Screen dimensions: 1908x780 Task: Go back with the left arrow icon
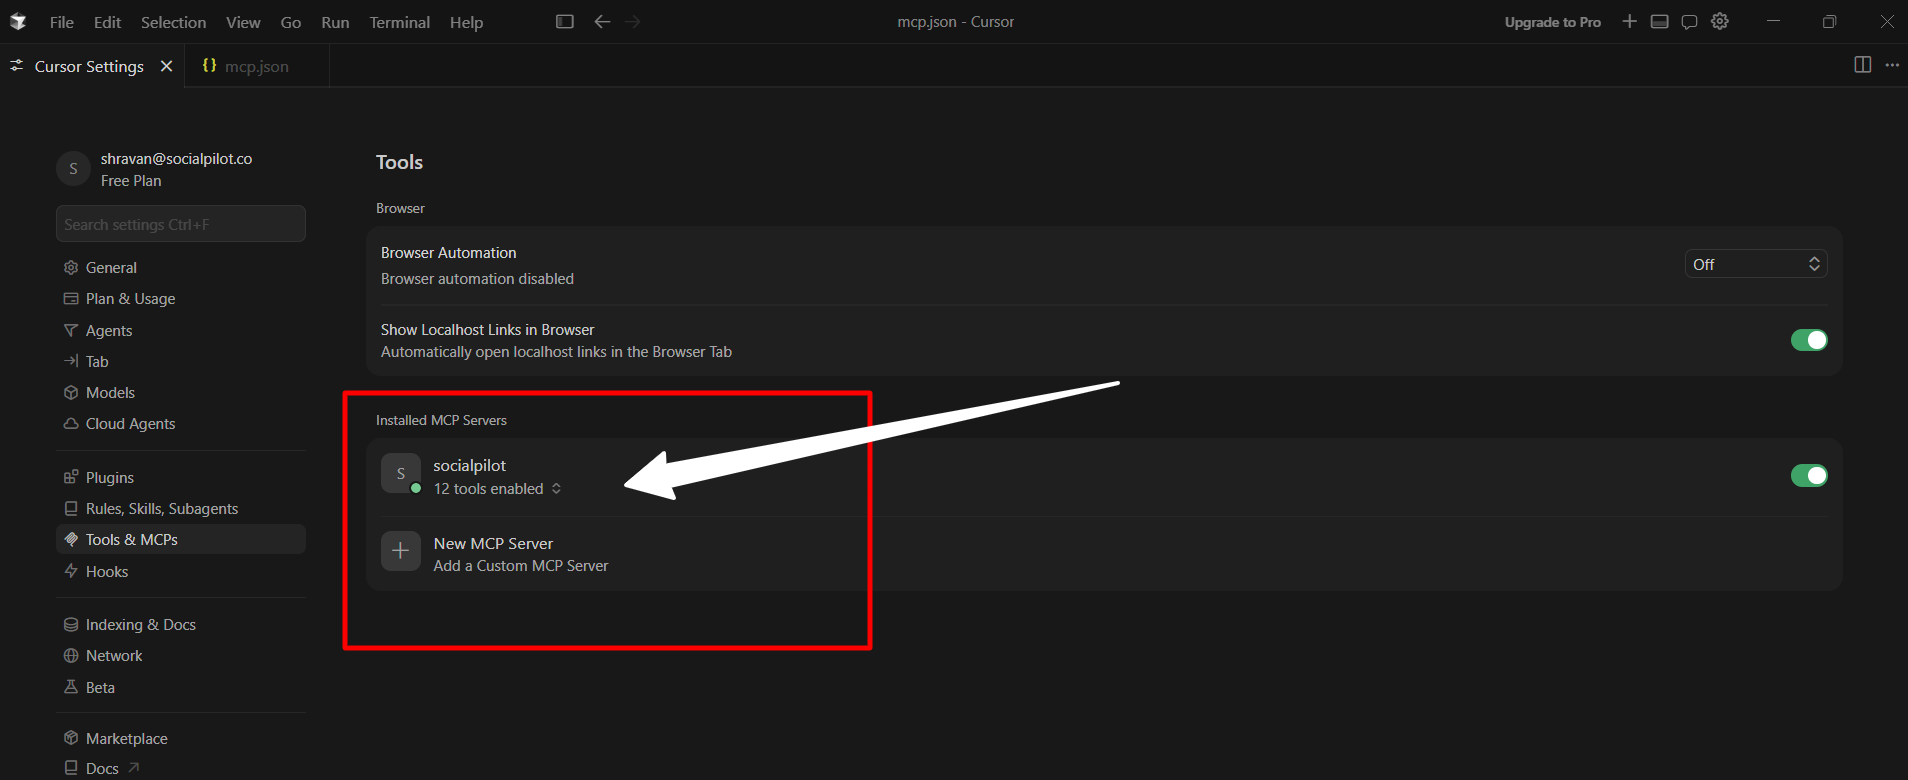(x=602, y=21)
